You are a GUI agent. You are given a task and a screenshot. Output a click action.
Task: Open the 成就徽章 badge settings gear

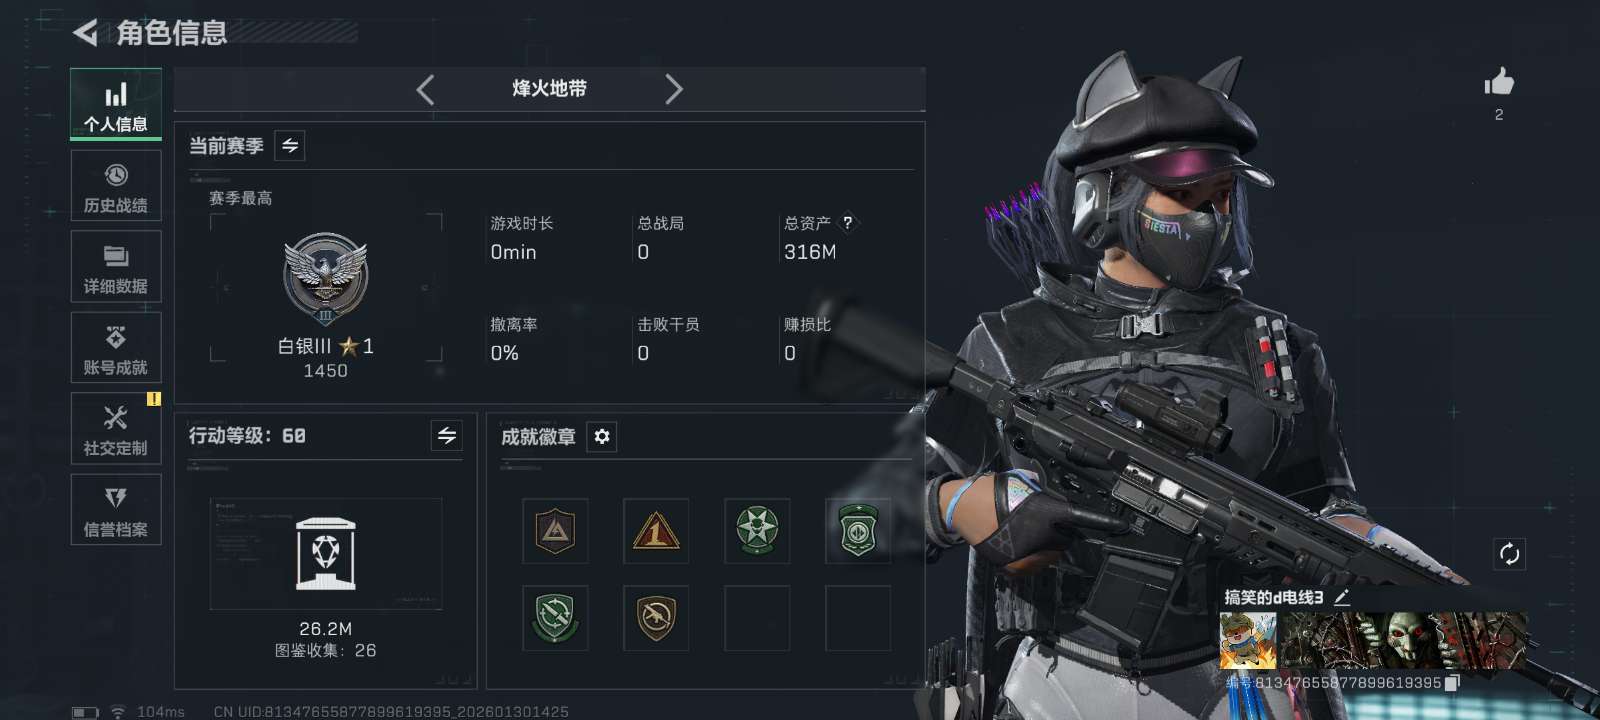601,437
